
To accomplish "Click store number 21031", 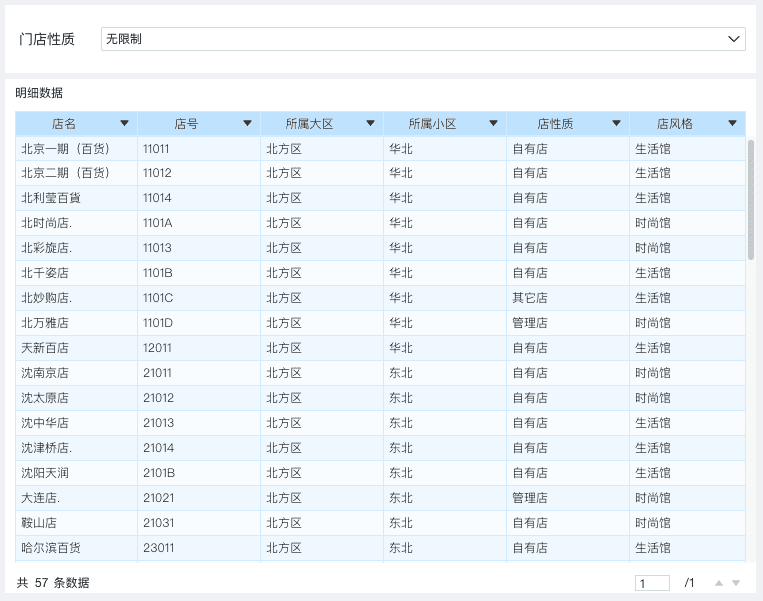I will [159, 523].
